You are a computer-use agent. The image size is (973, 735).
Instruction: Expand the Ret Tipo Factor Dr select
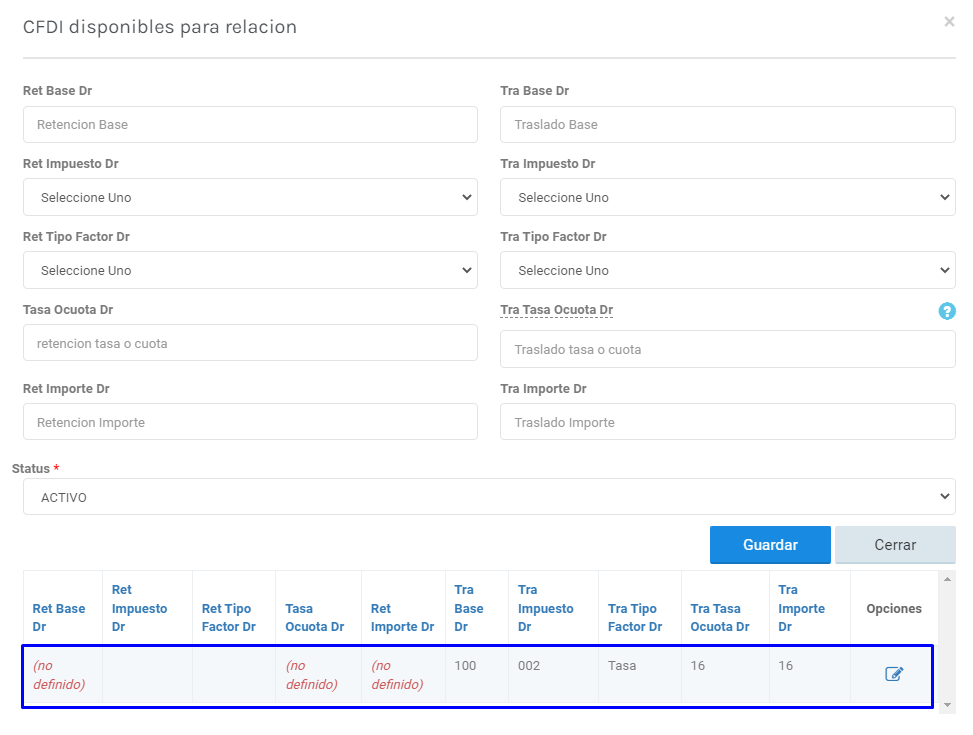pyautogui.click(x=250, y=270)
